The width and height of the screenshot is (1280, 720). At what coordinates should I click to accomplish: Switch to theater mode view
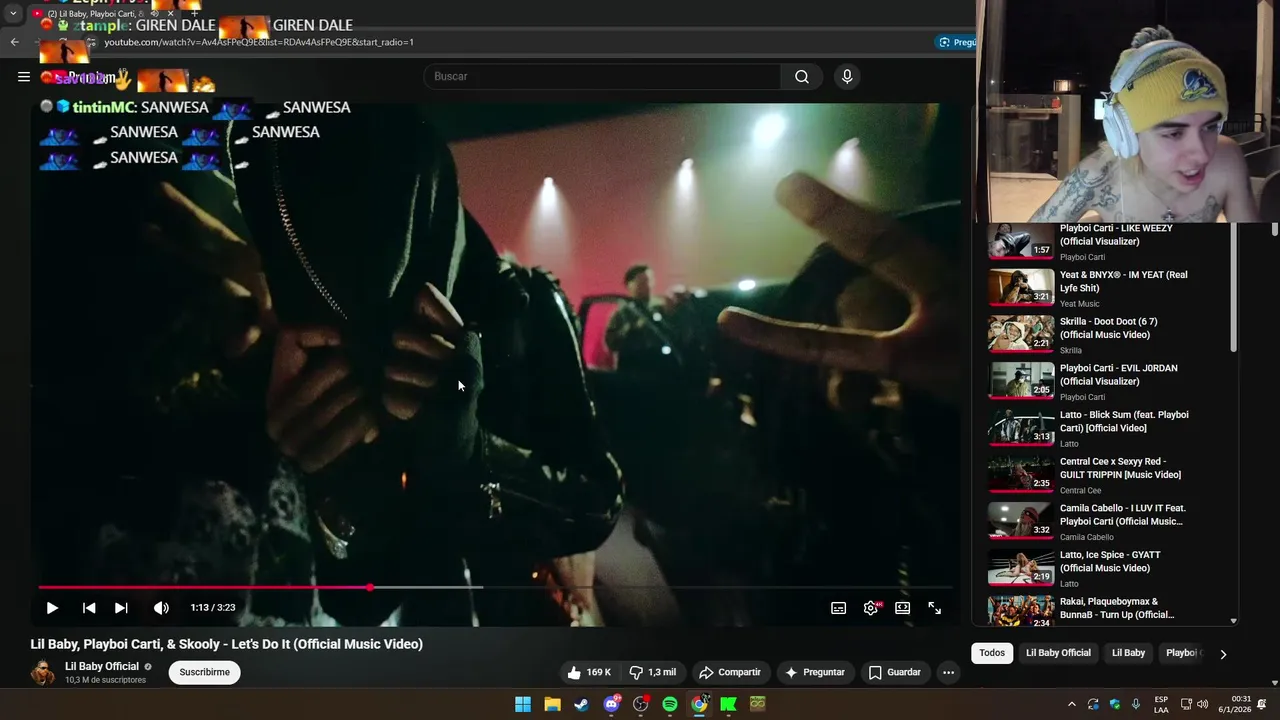coord(903,608)
